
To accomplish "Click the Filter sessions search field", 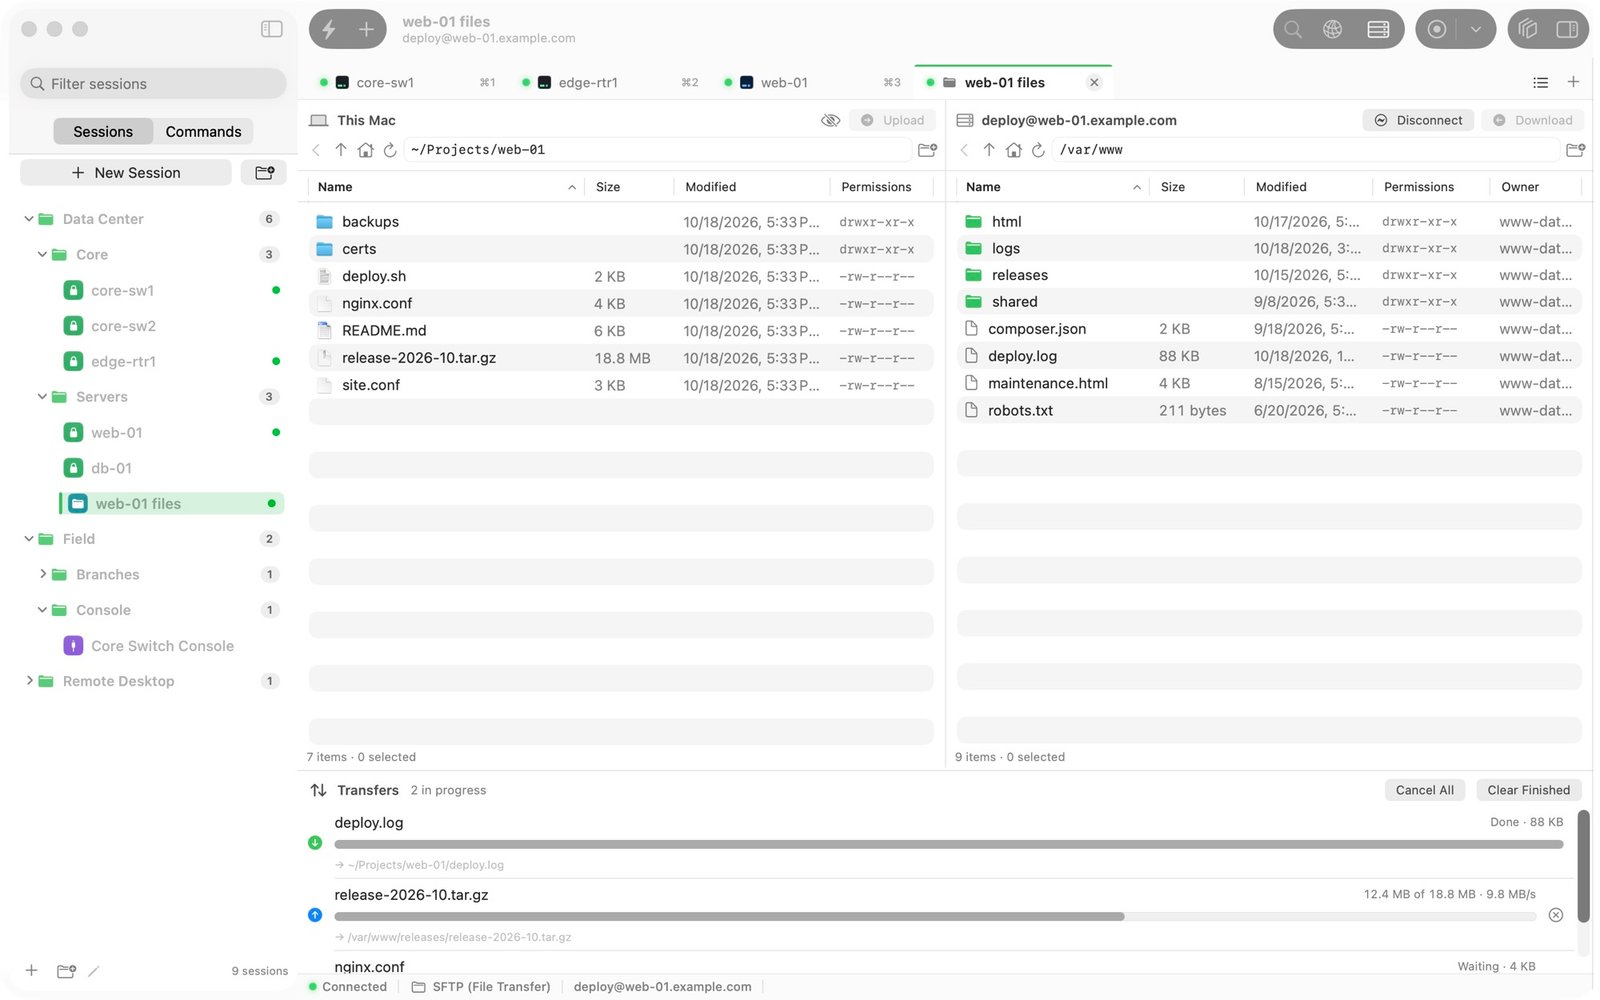I will tap(153, 84).
